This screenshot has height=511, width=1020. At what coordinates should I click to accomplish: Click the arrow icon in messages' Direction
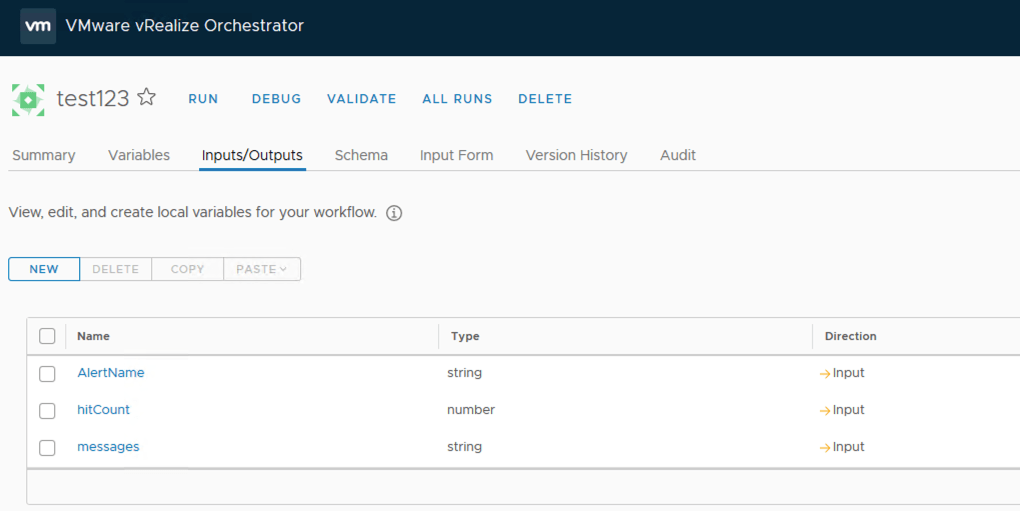[x=825, y=447]
